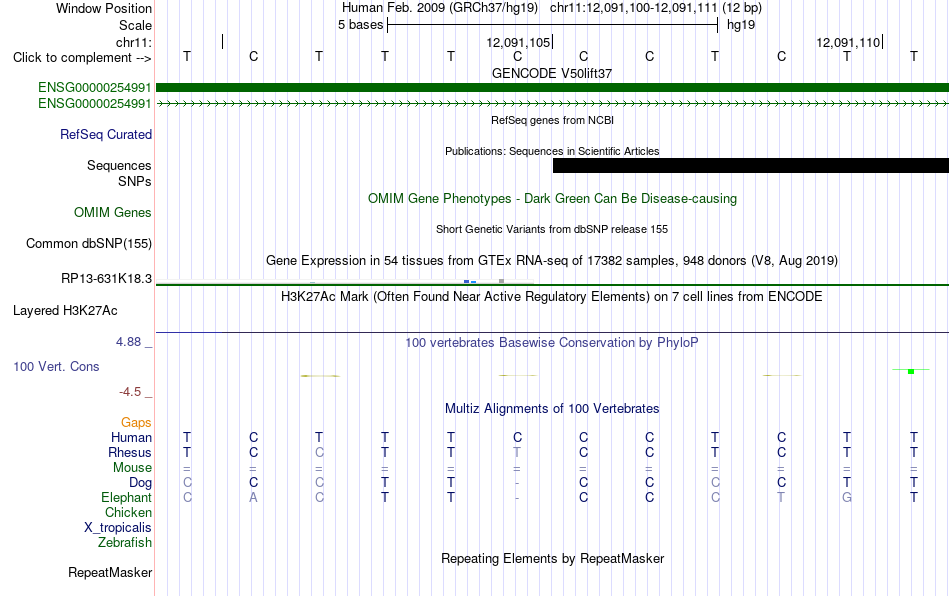950x596 pixels.
Task: Click the A base in the Elephant row
Action: click(253, 497)
